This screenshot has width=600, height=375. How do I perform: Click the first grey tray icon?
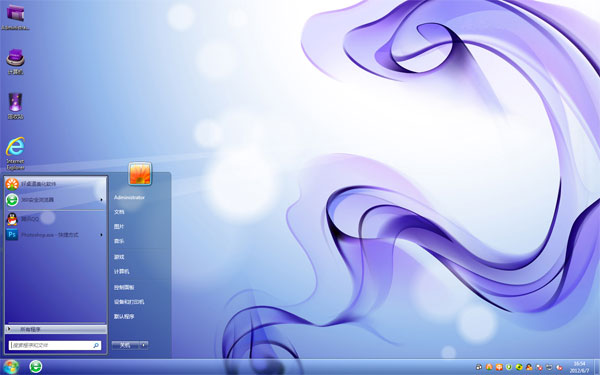[x=479, y=367]
